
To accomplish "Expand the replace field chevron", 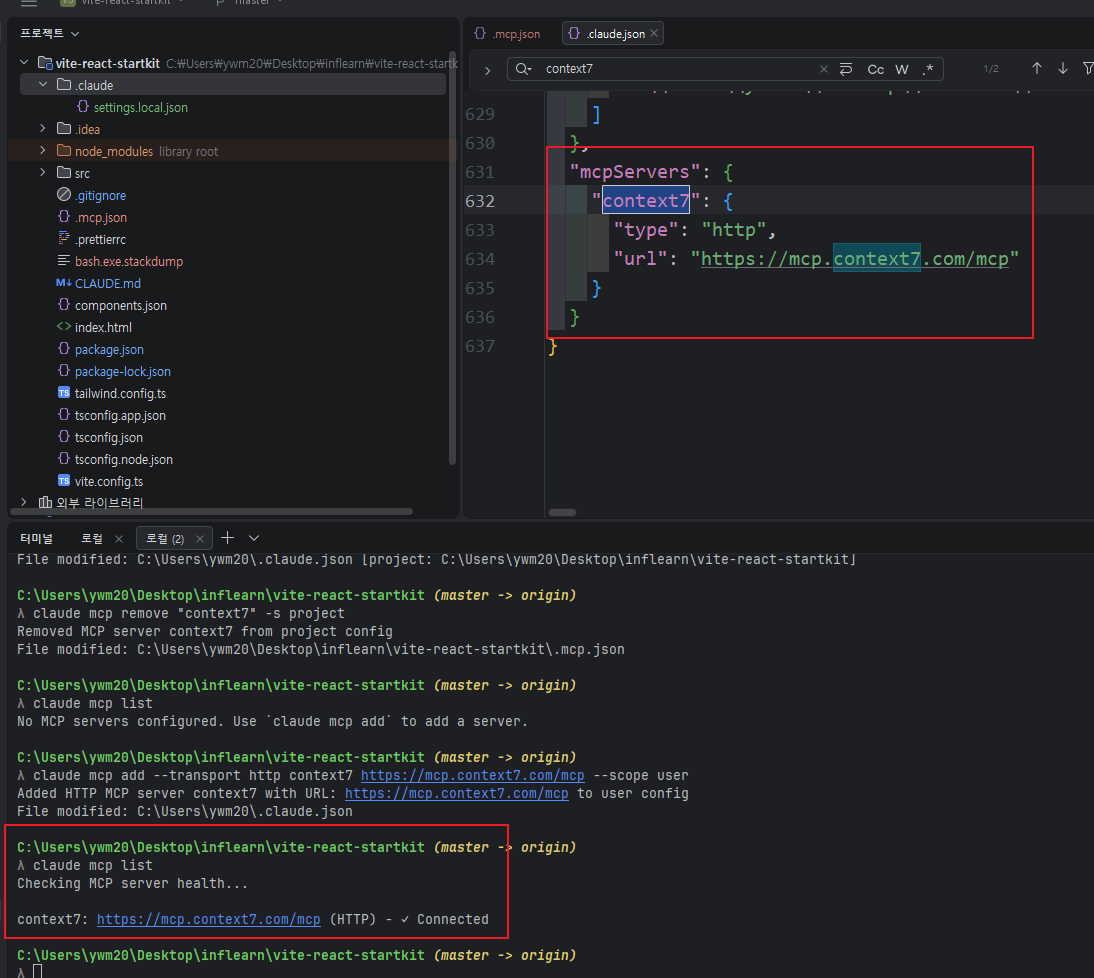I will [487, 70].
